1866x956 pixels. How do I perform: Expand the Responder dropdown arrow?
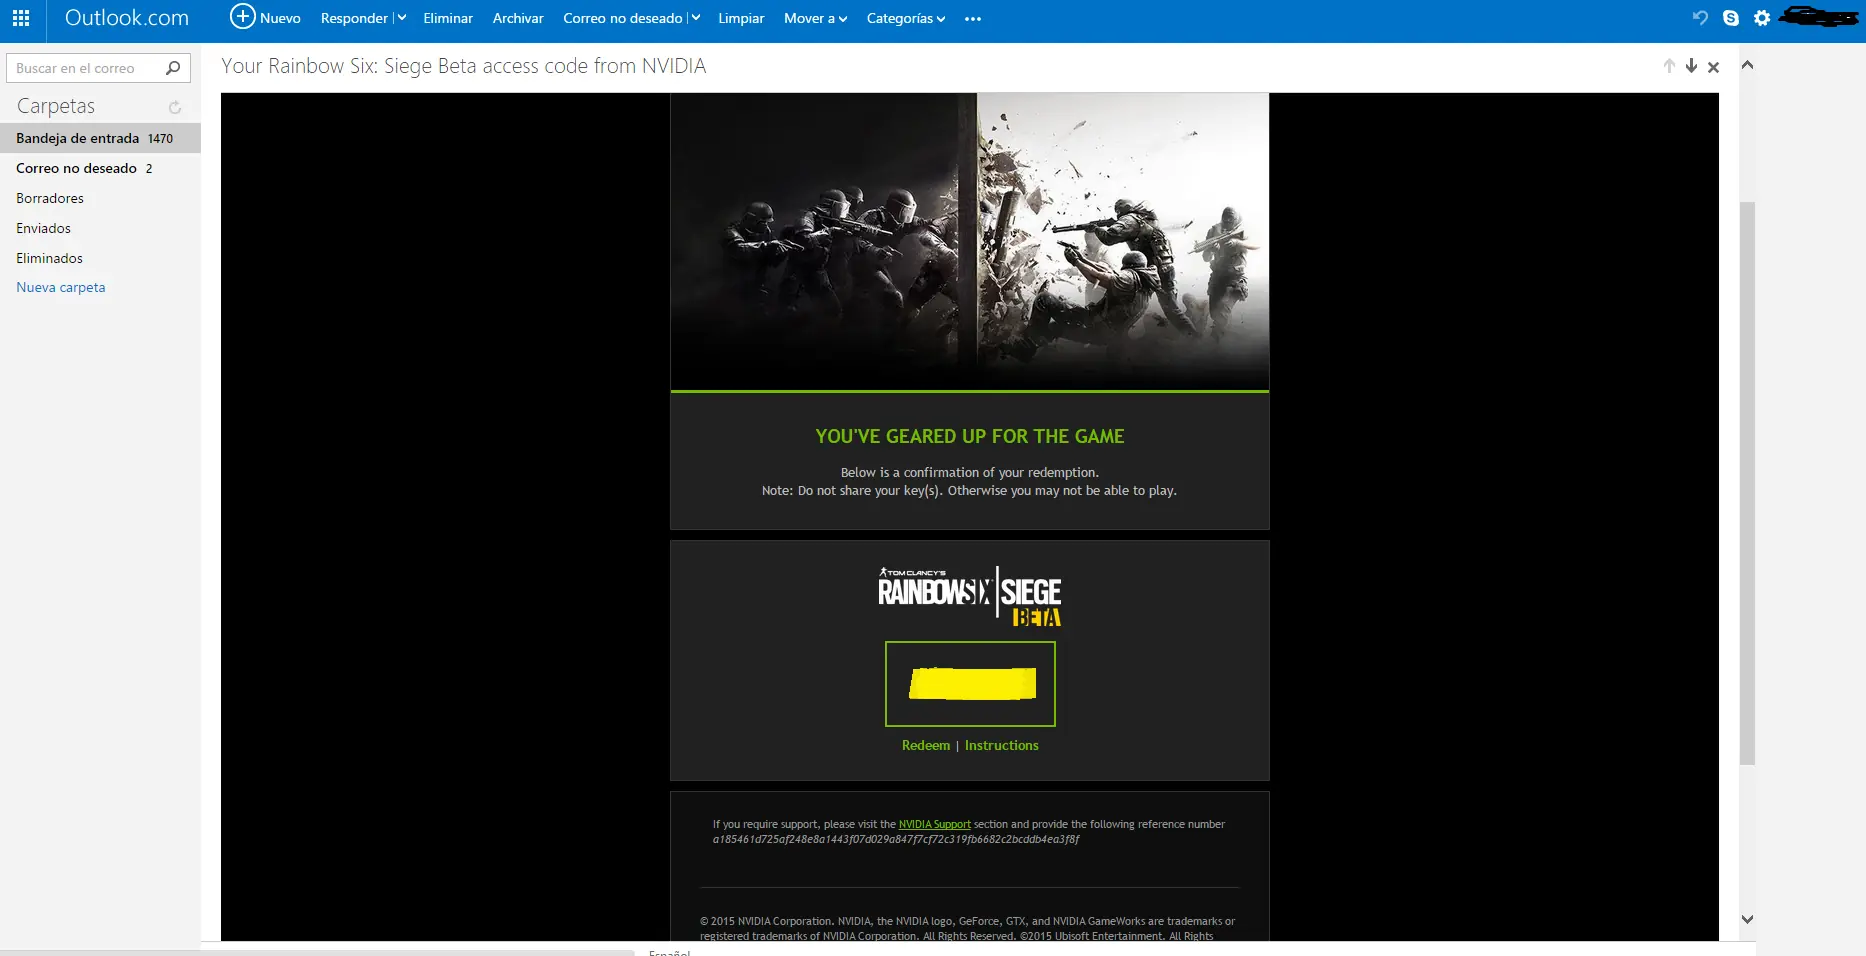click(401, 18)
